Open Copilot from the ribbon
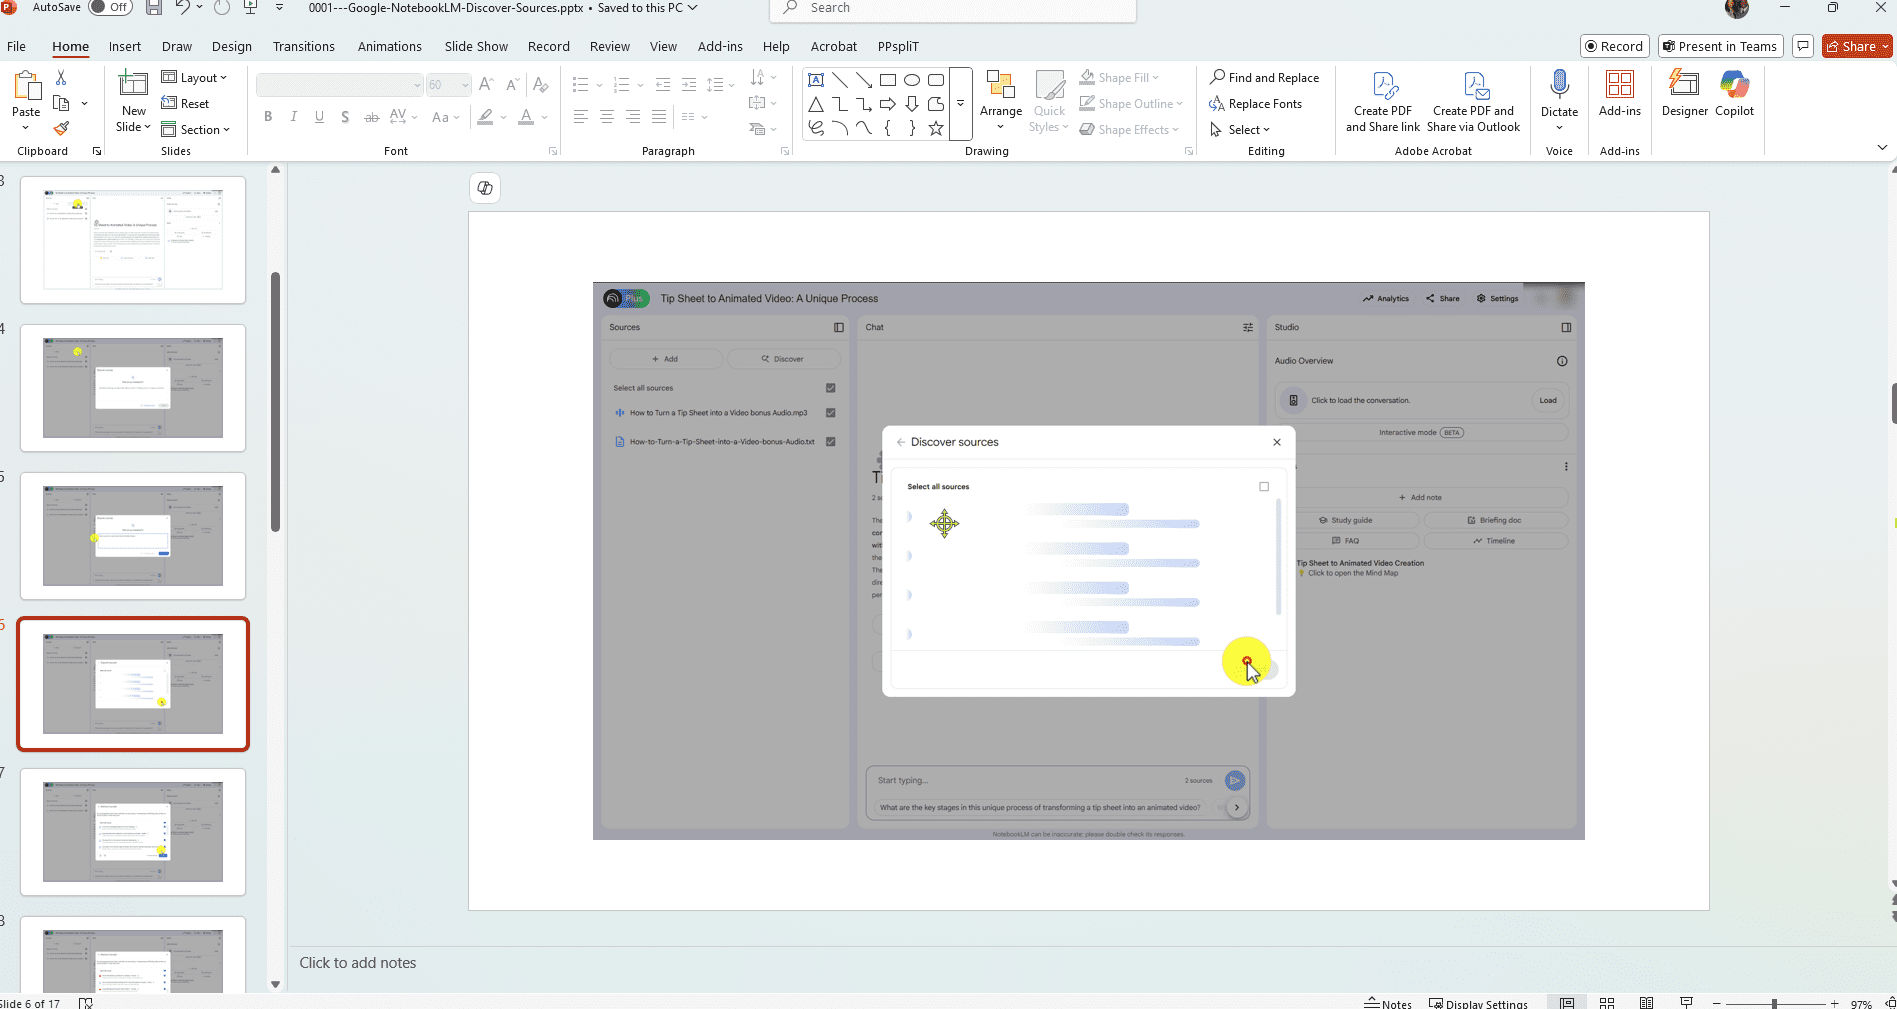1897x1009 pixels. pos(1734,94)
